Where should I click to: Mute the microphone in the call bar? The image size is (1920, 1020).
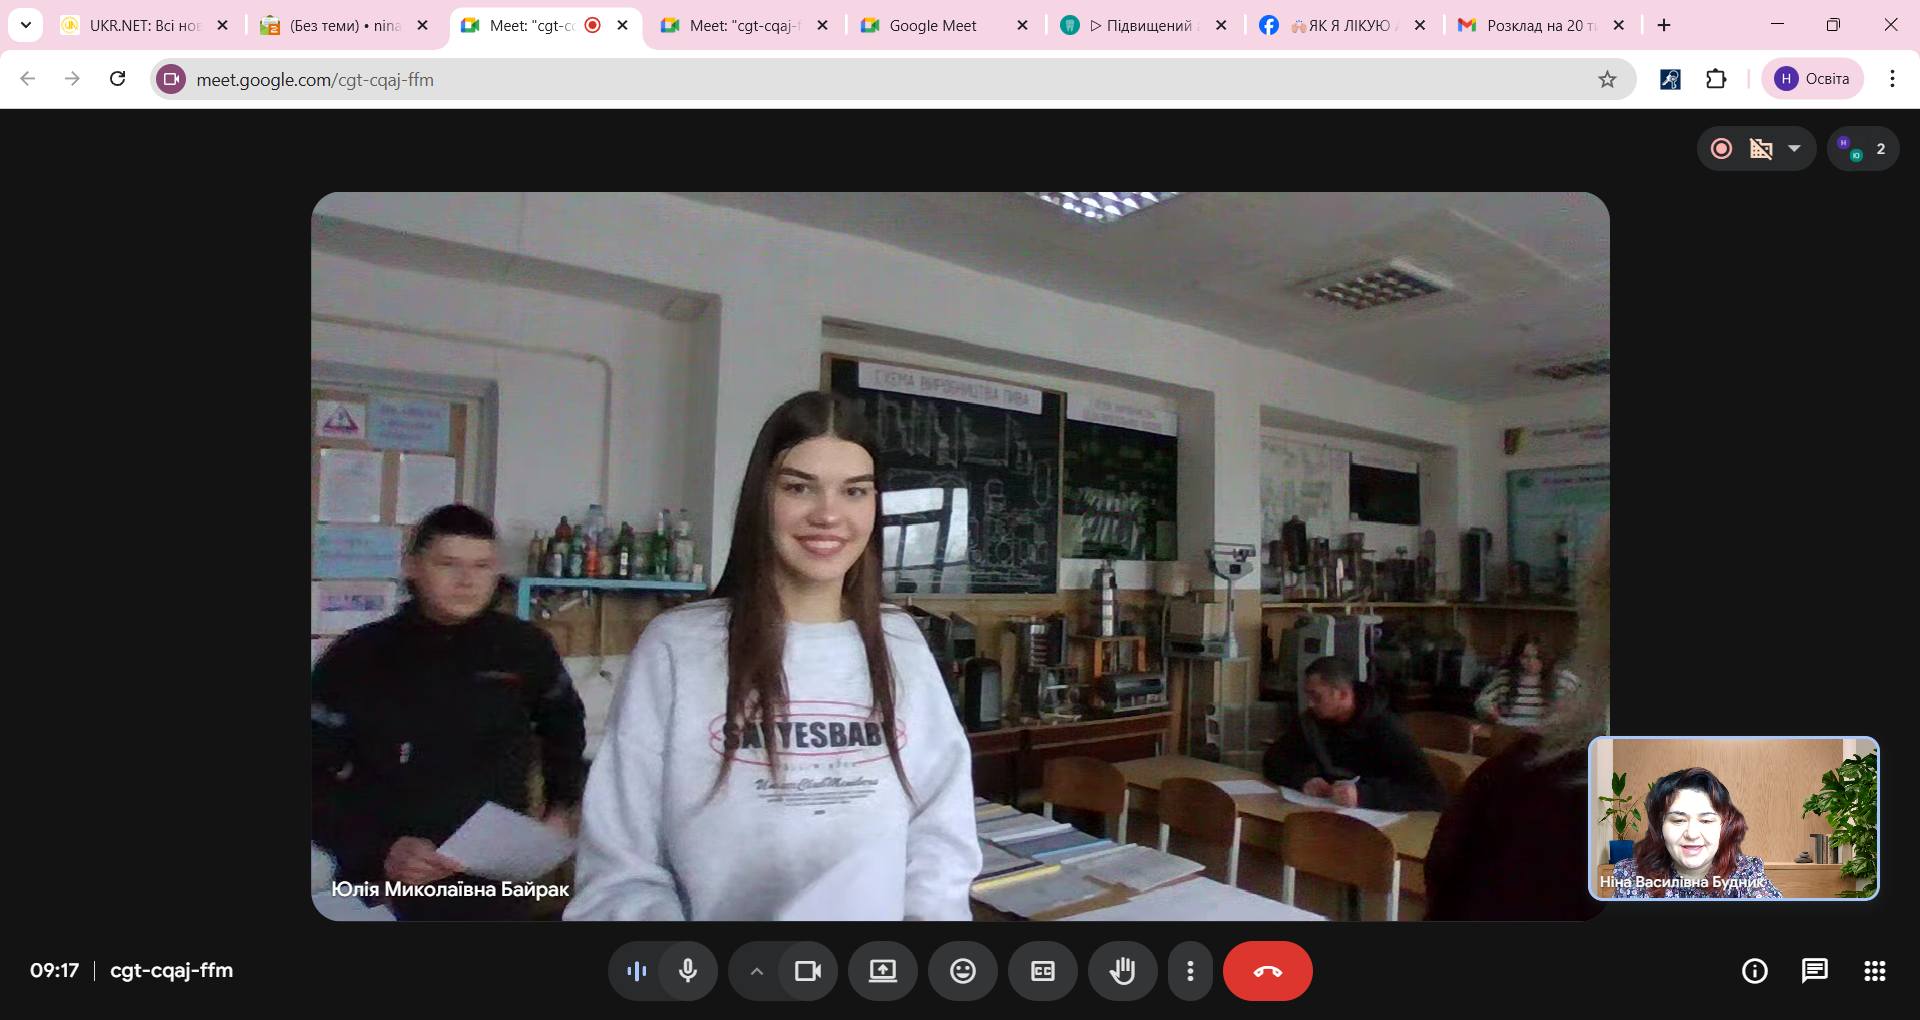point(687,971)
